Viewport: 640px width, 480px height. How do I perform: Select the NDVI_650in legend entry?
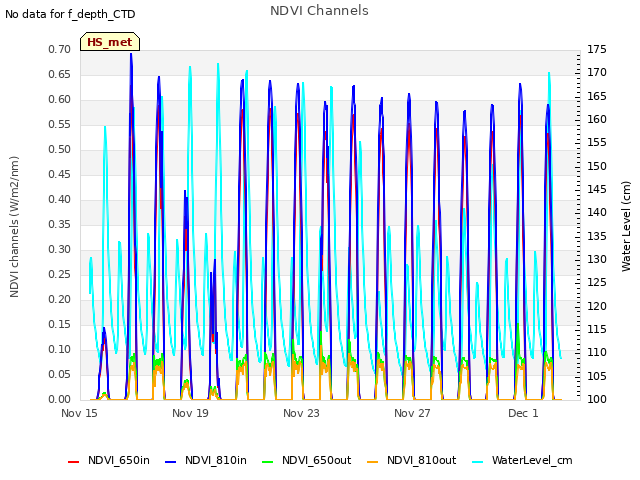[x=109, y=460]
